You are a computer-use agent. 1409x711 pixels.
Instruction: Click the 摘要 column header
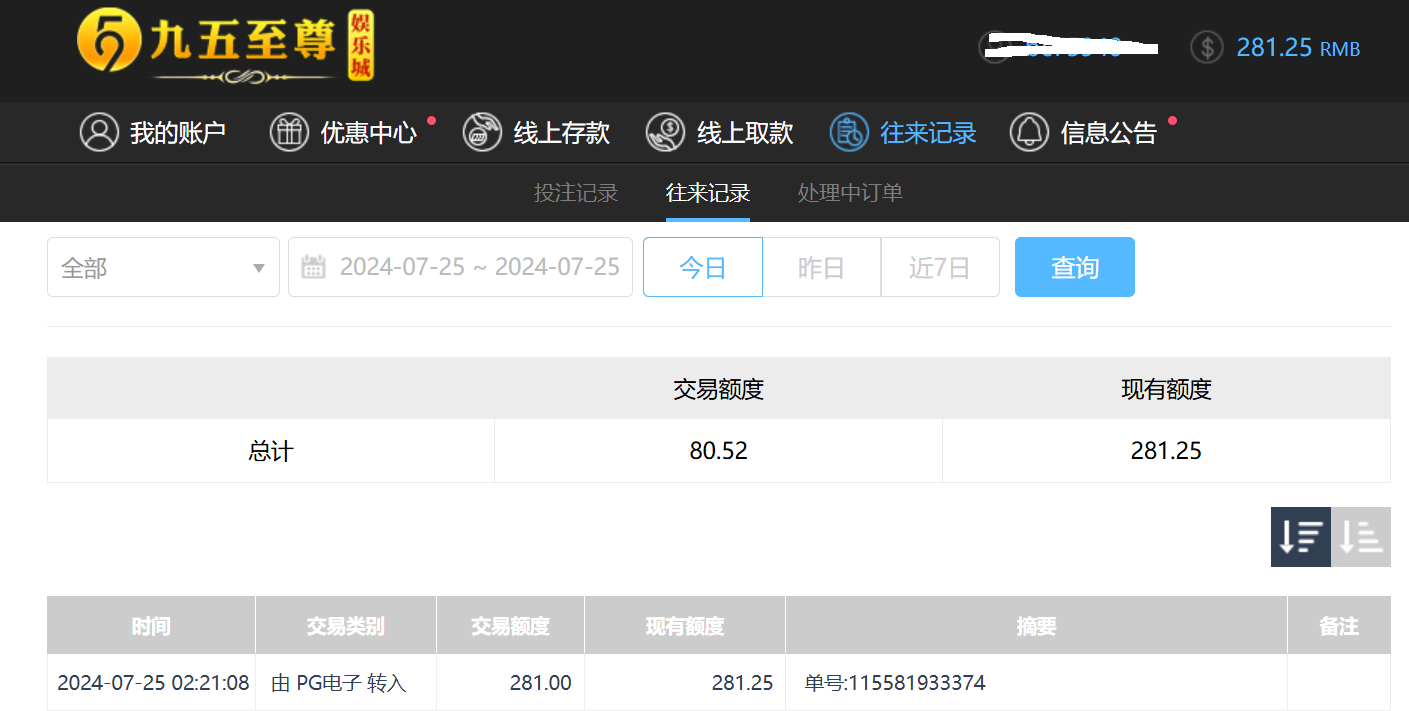click(x=1037, y=626)
